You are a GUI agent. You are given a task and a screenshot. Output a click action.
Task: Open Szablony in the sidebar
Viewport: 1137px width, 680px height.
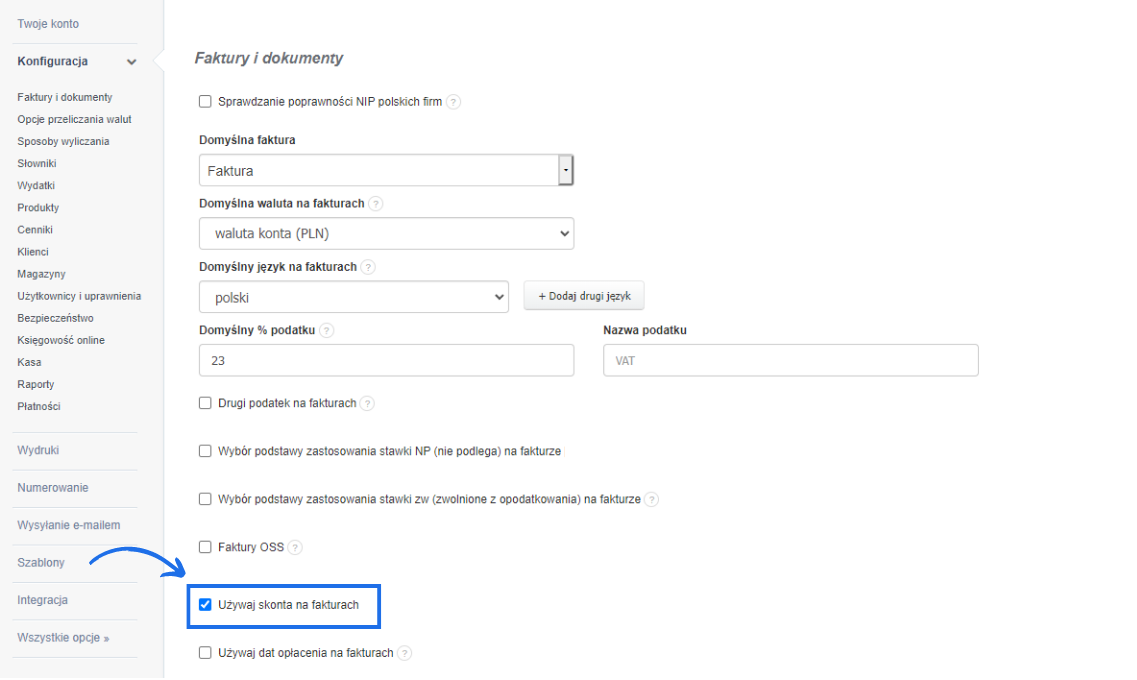(x=41, y=563)
